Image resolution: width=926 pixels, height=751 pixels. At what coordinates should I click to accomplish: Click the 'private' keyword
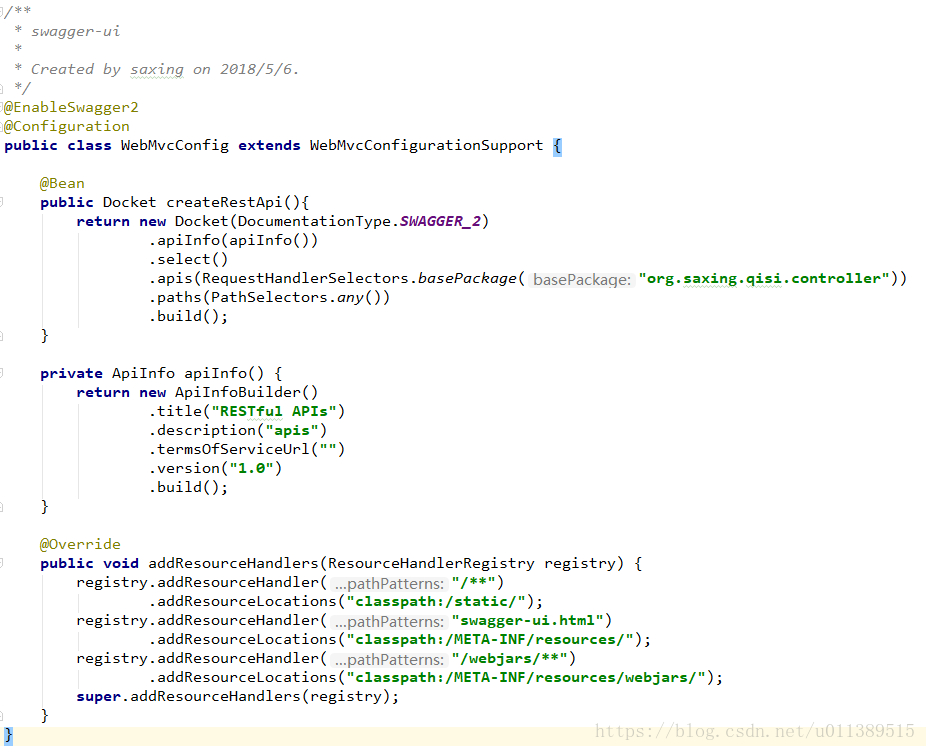[71, 373]
